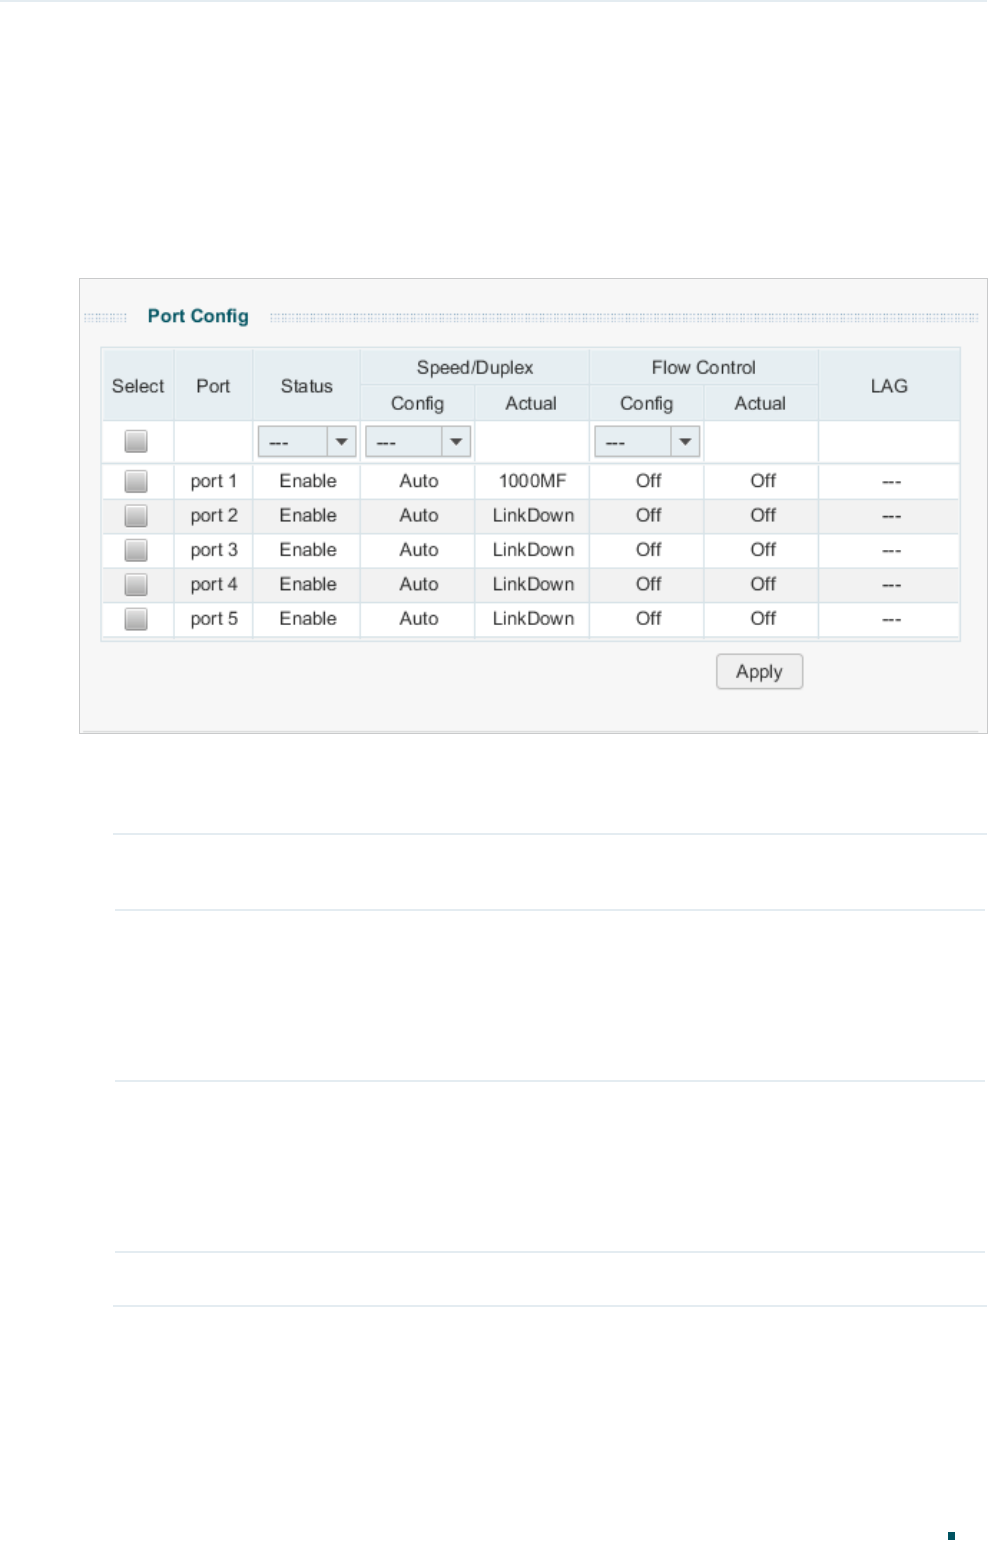Tick the checkbox for port 1
This screenshot has height=1542, width=988.
[136, 481]
